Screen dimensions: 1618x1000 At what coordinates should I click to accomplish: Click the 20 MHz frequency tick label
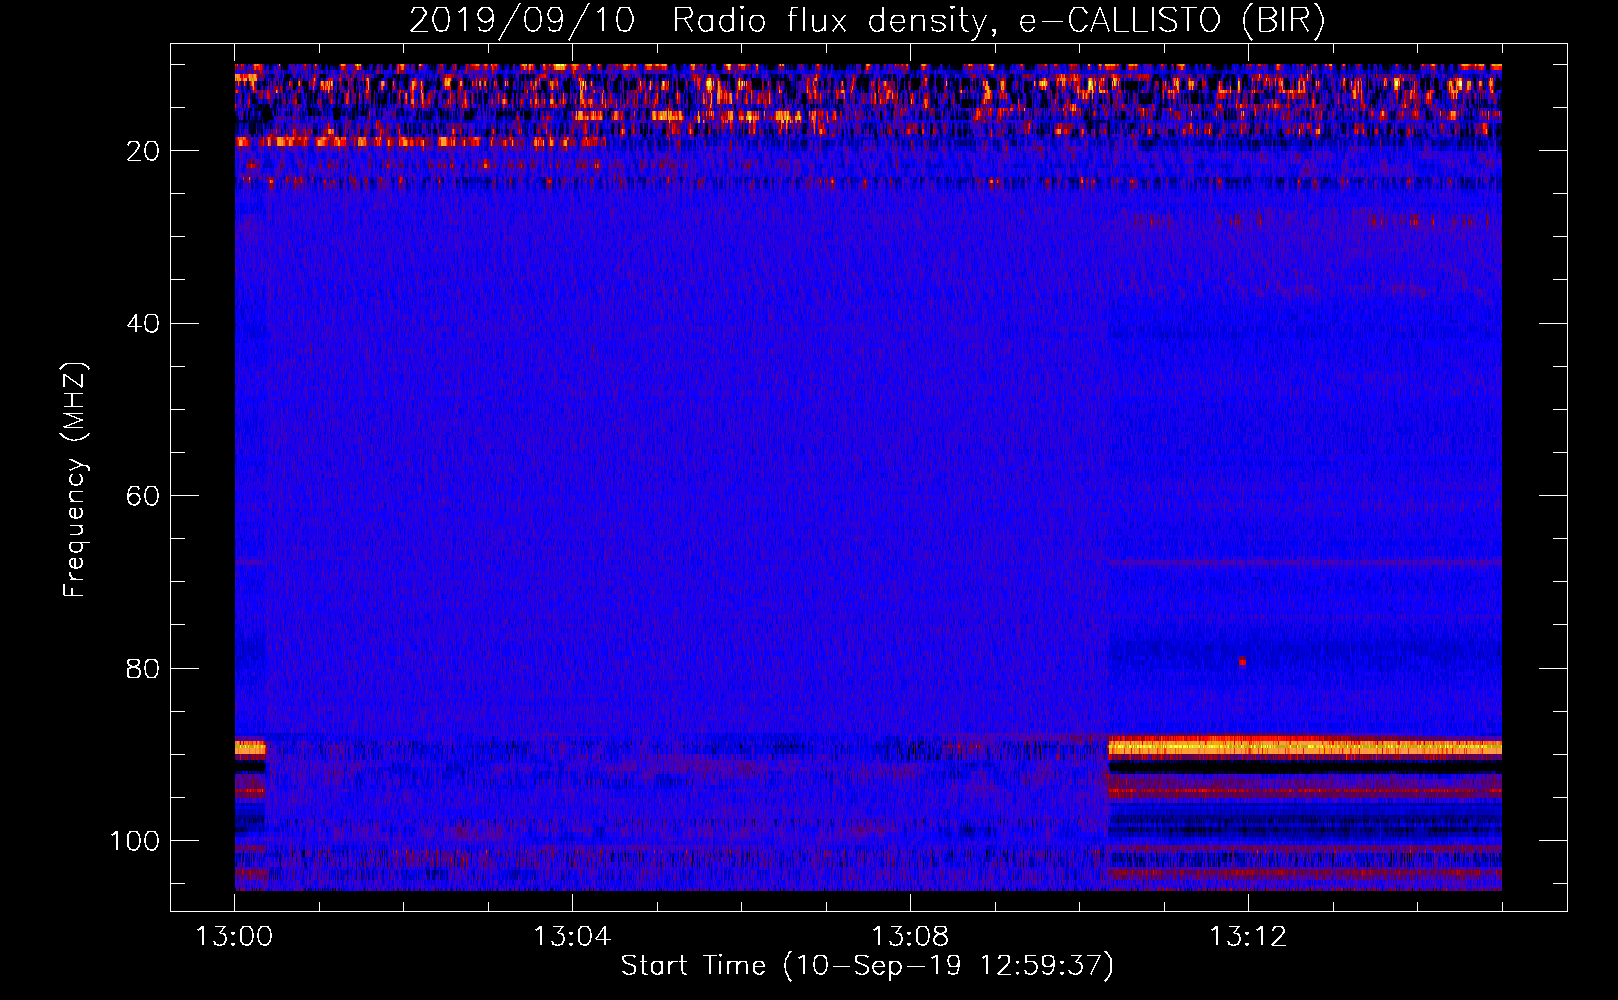coord(144,151)
